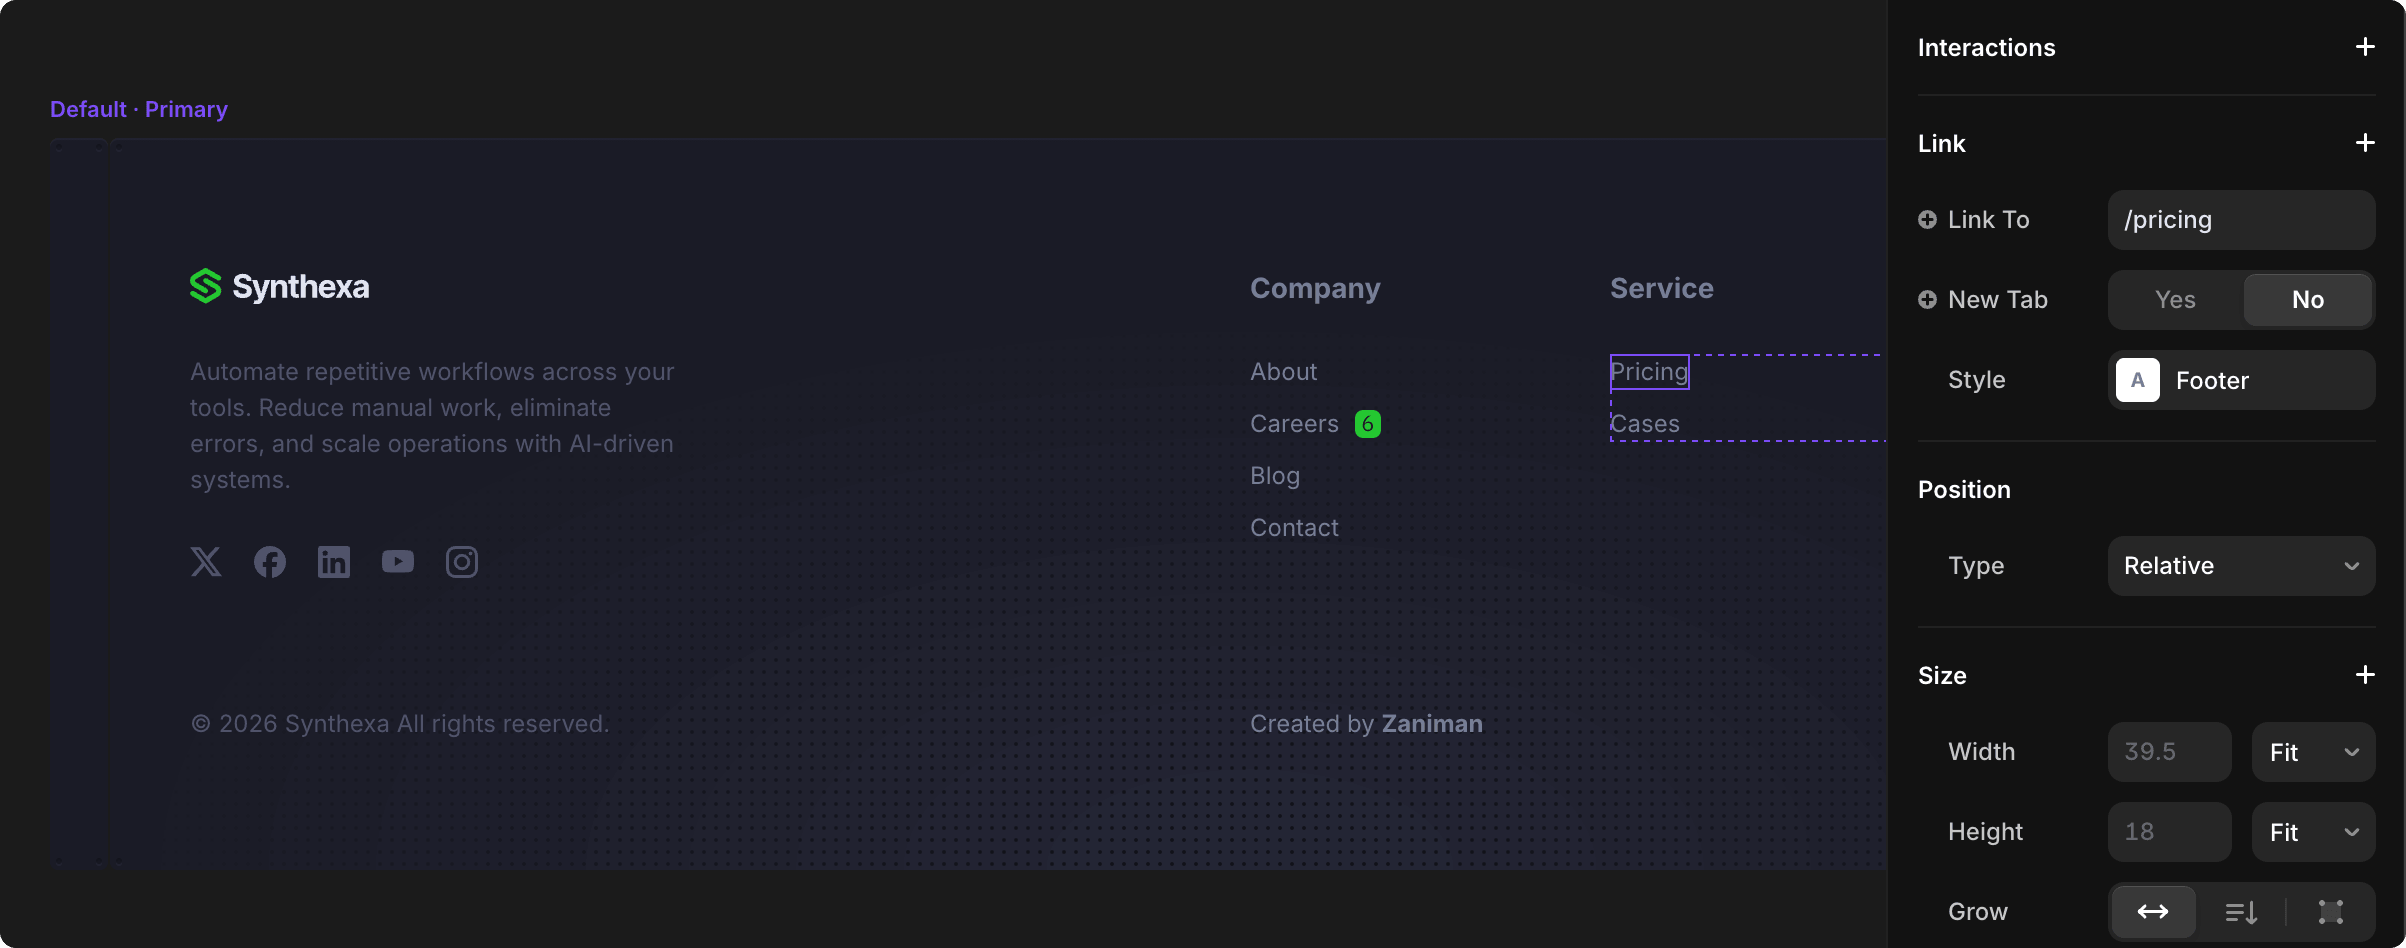Click the Style property label

[1976, 380]
